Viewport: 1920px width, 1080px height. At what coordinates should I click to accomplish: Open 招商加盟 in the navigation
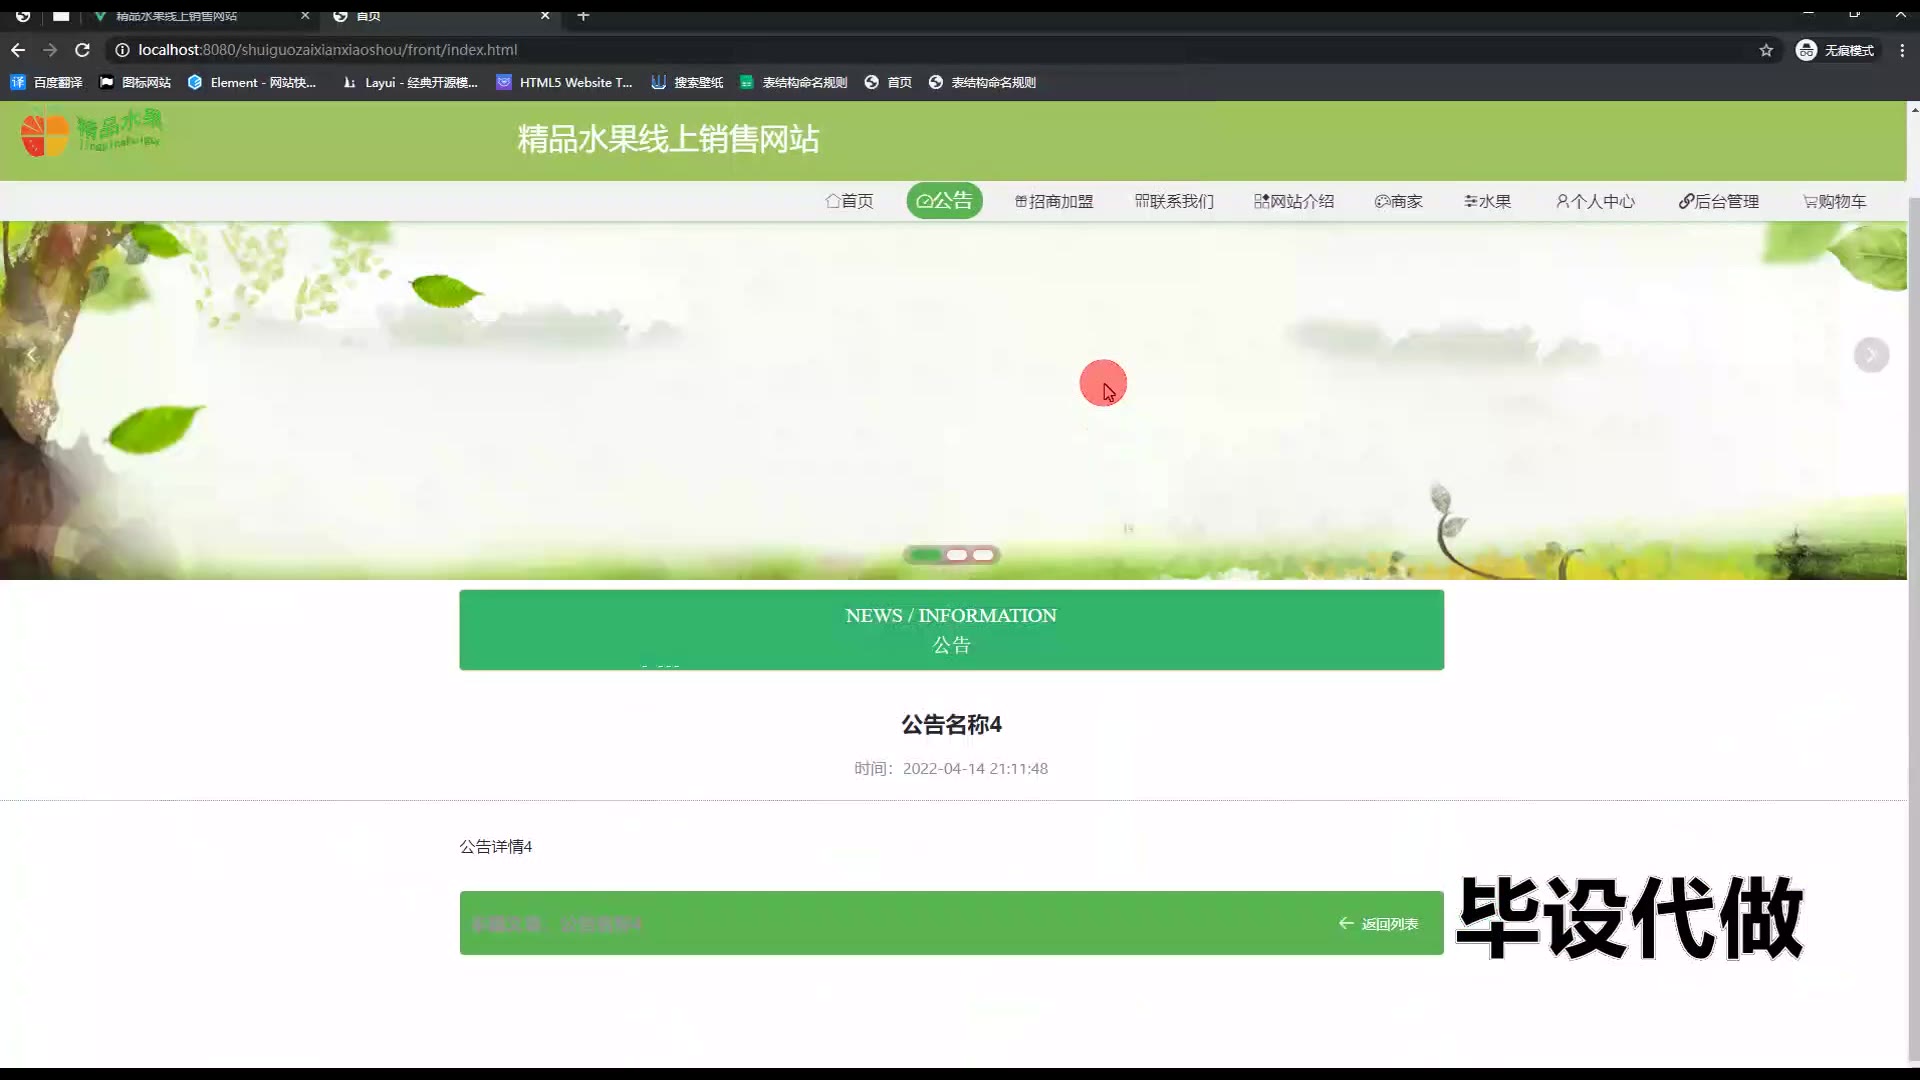(x=1054, y=201)
